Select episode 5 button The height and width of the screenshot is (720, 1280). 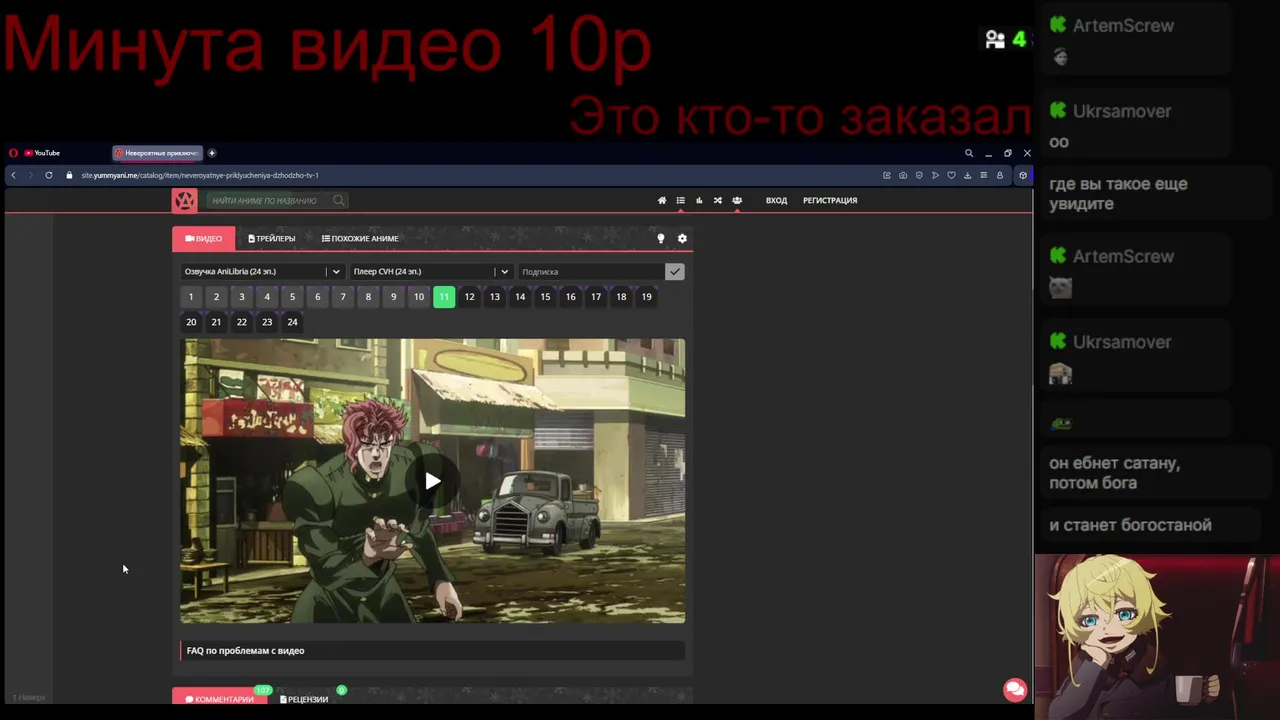tap(292, 297)
